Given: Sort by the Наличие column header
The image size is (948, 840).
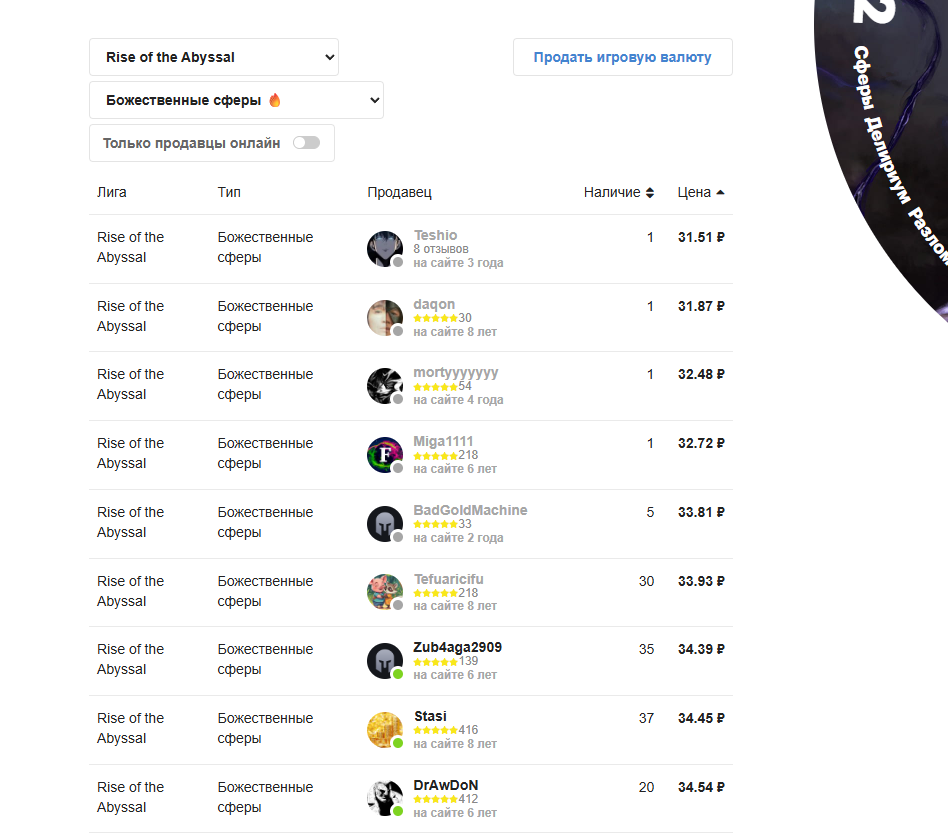Looking at the screenshot, I should [x=618, y=192].
